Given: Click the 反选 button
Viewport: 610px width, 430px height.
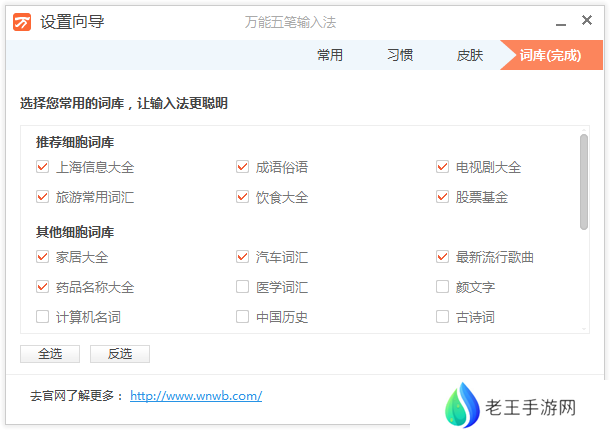Looking at the screenshot, I should (x=120, y=354).
